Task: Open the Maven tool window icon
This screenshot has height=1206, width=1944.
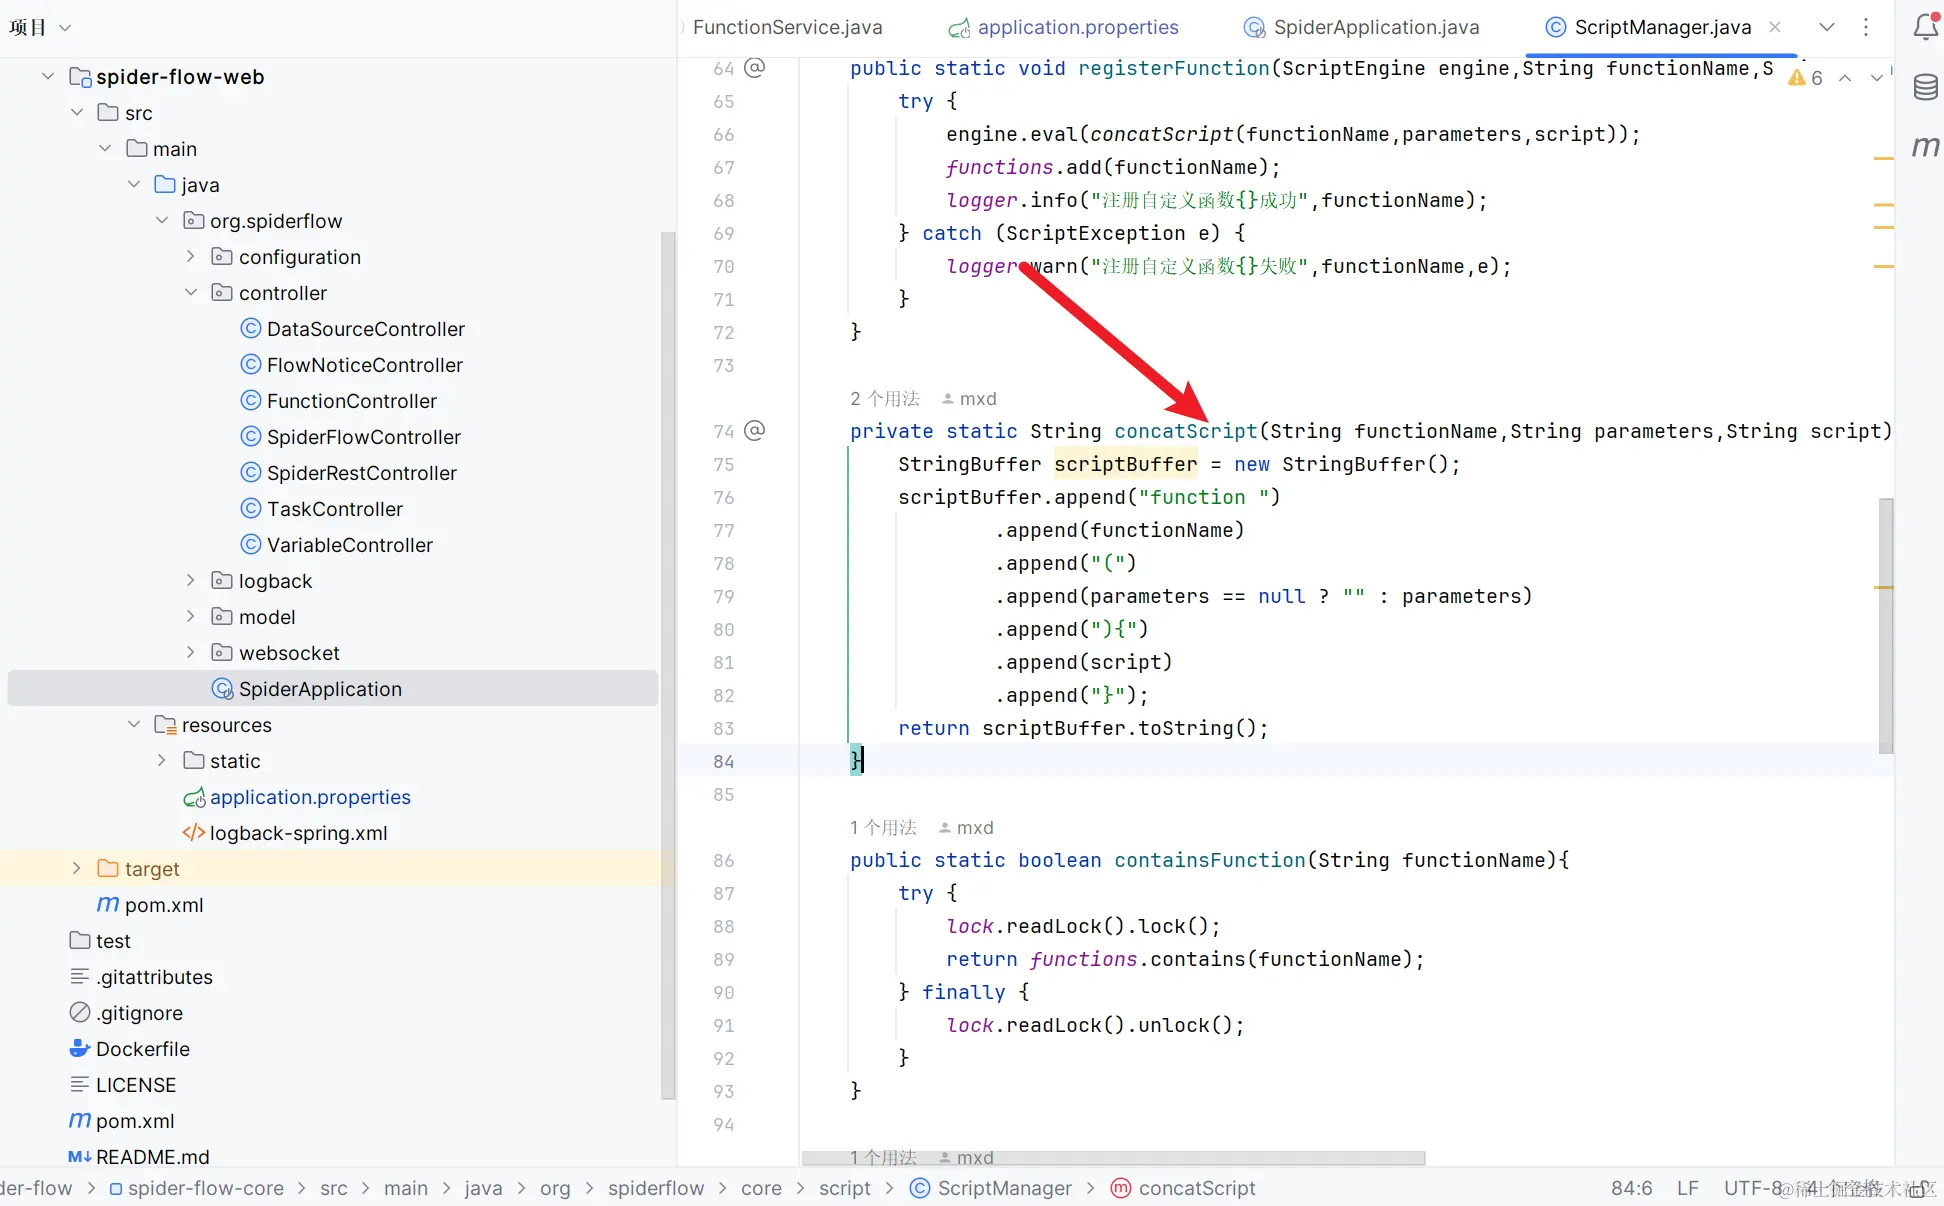Action: click(1924, 147)
